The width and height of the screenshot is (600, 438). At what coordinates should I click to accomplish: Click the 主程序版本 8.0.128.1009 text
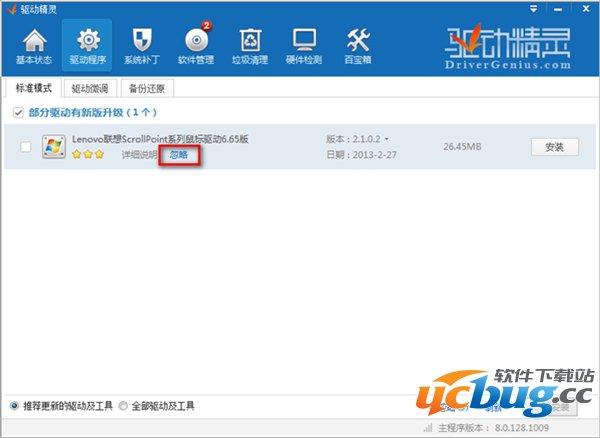(x=494, y=427)
